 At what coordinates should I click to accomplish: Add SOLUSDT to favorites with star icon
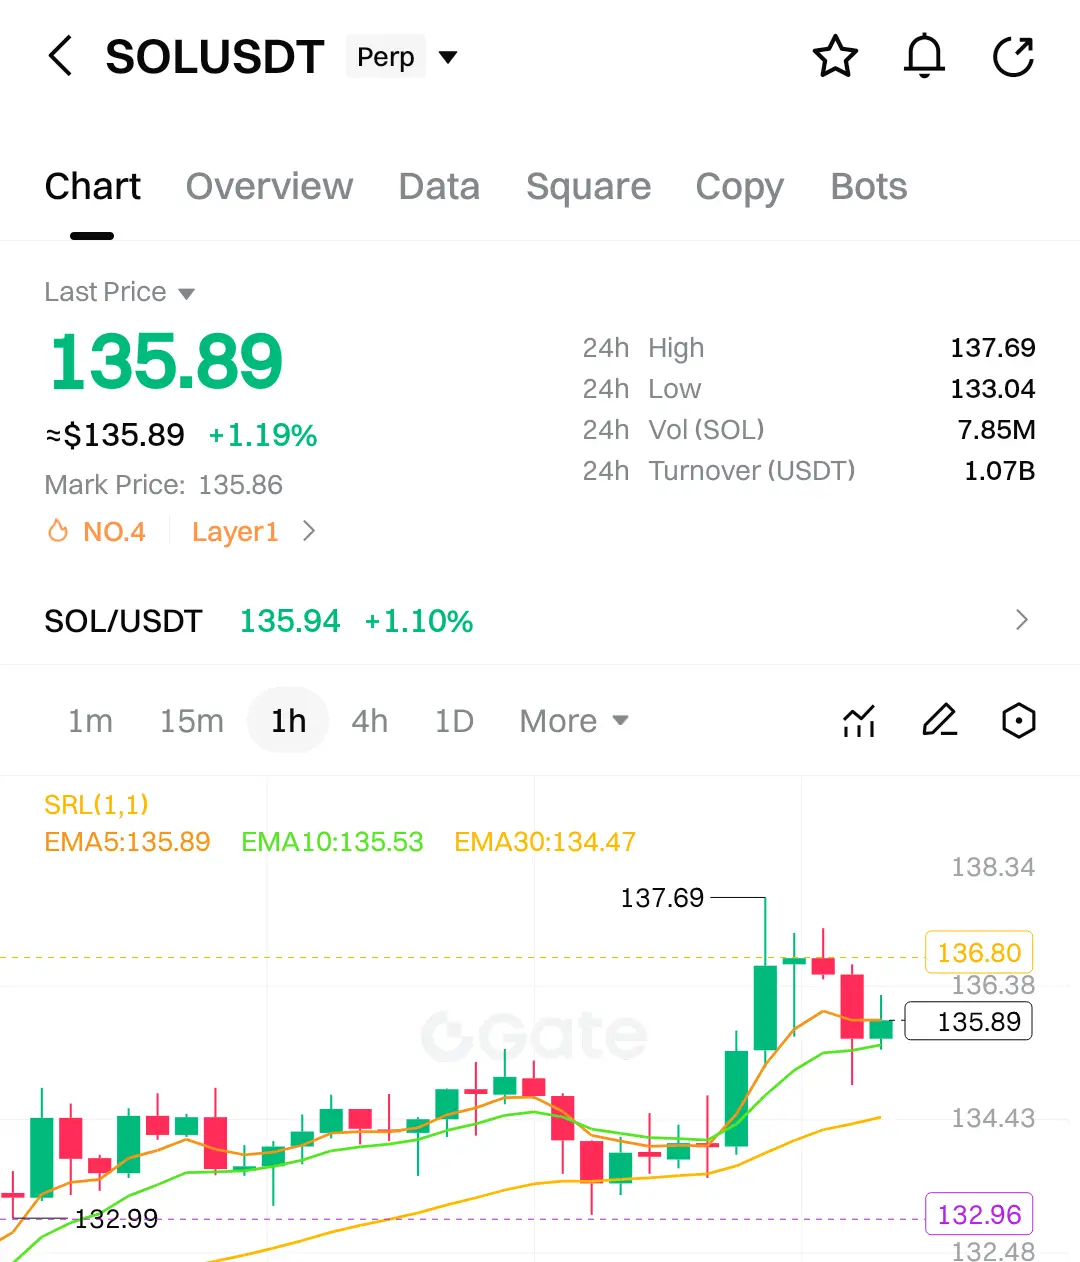(835, 56)
